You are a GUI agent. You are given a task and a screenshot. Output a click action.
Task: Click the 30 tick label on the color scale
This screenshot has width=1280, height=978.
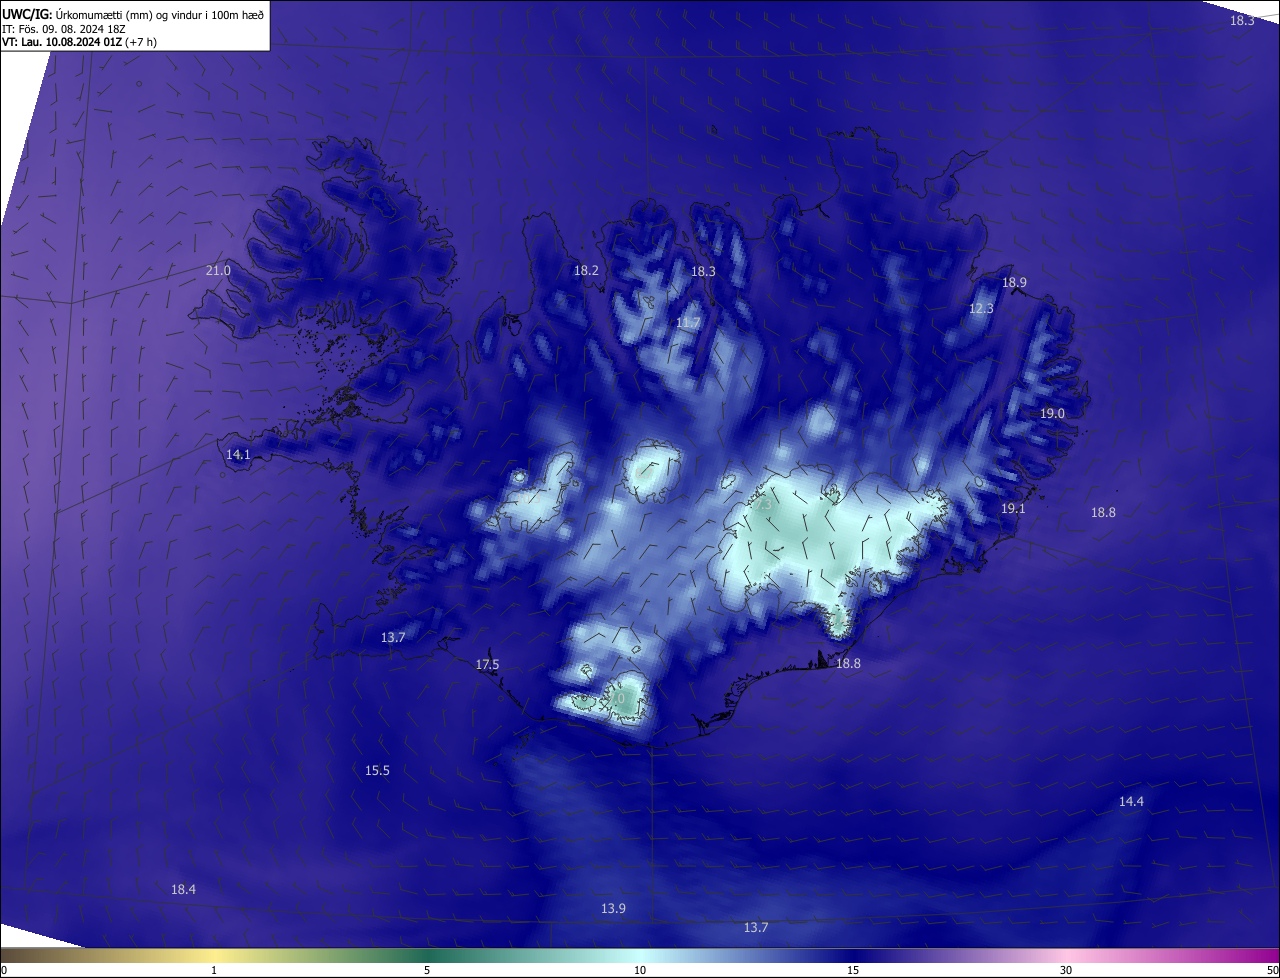[x=1066, y=971]
